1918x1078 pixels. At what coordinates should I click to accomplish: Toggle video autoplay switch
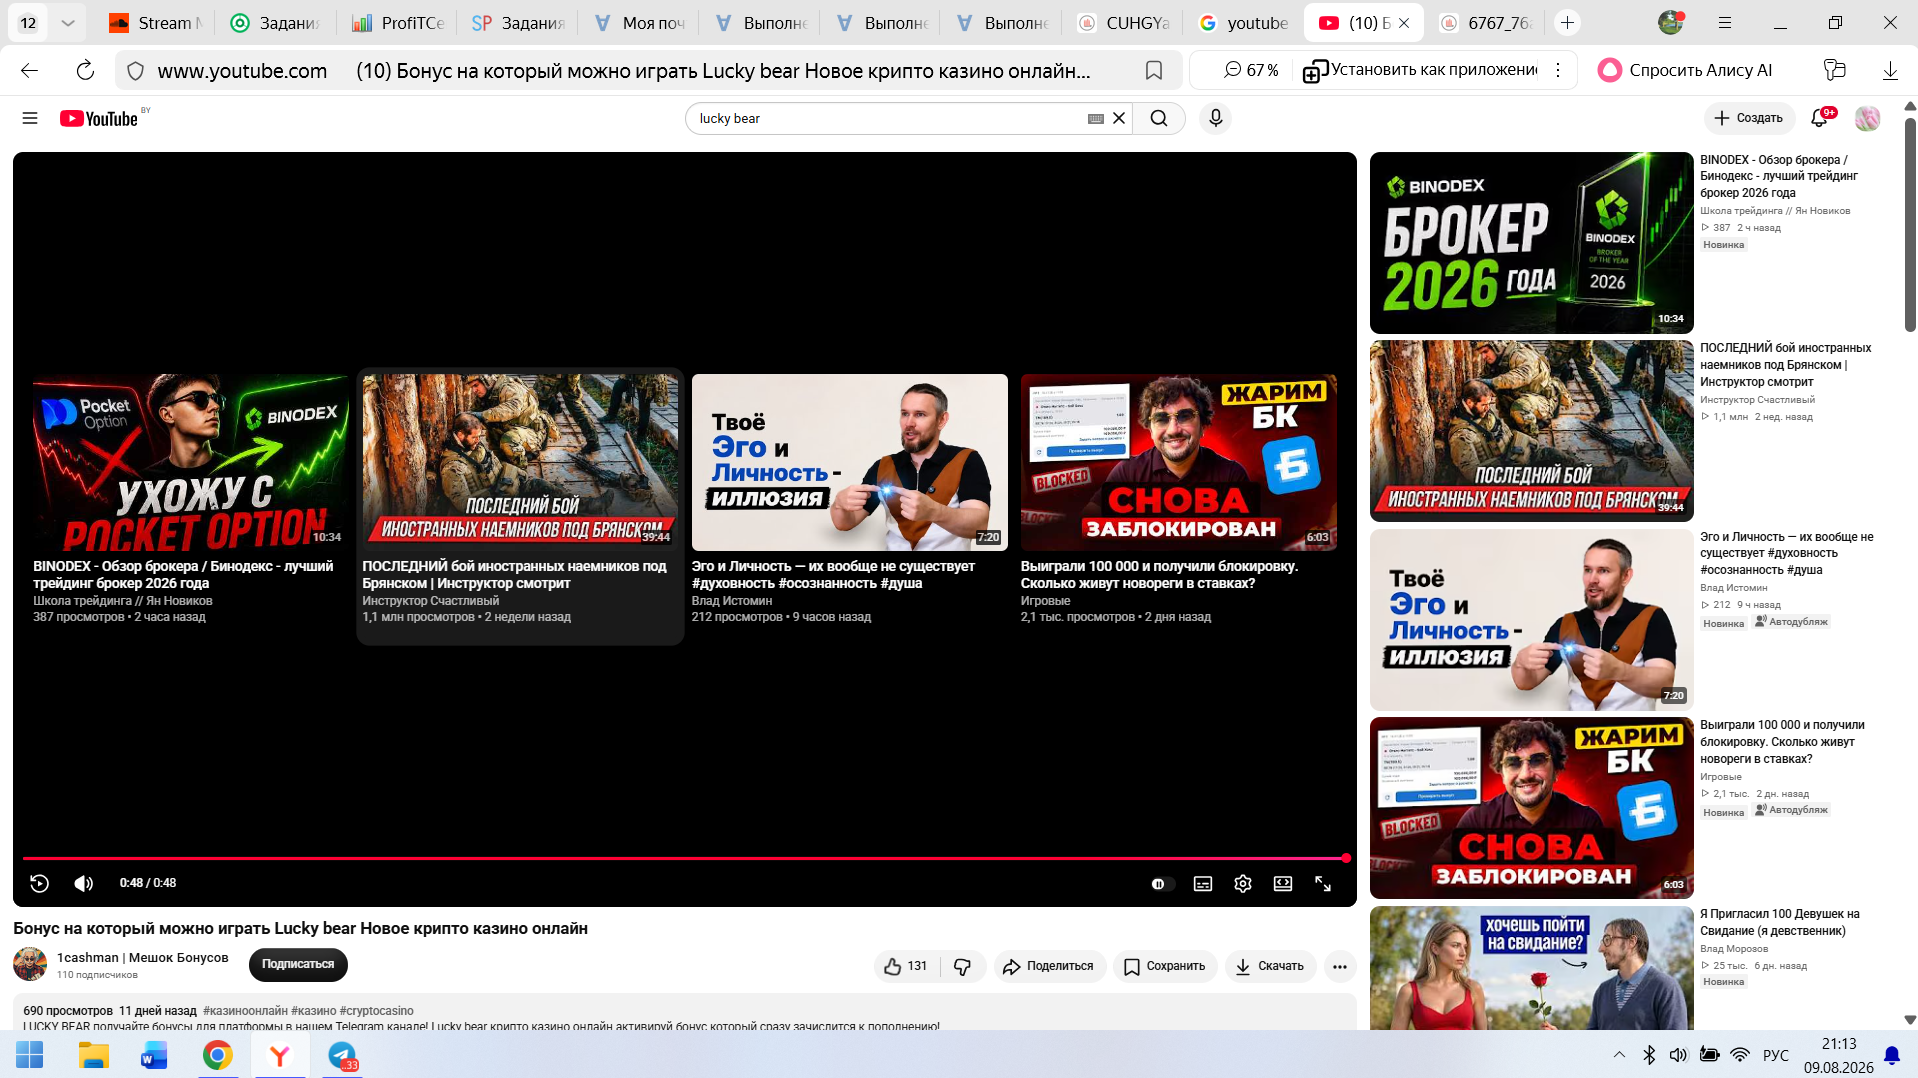pyautogui.click(x=1160, y=884)
